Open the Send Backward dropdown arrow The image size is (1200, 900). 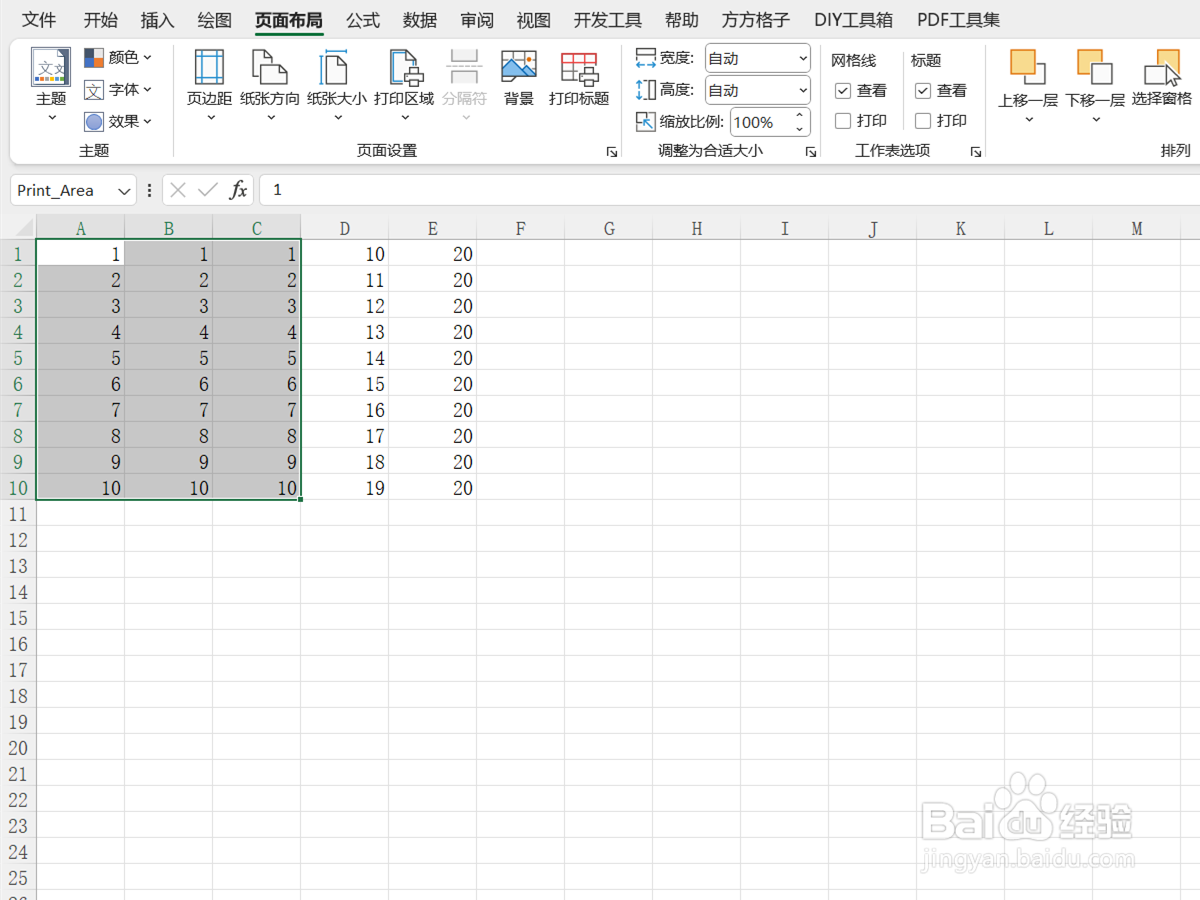coord(1096,120)
